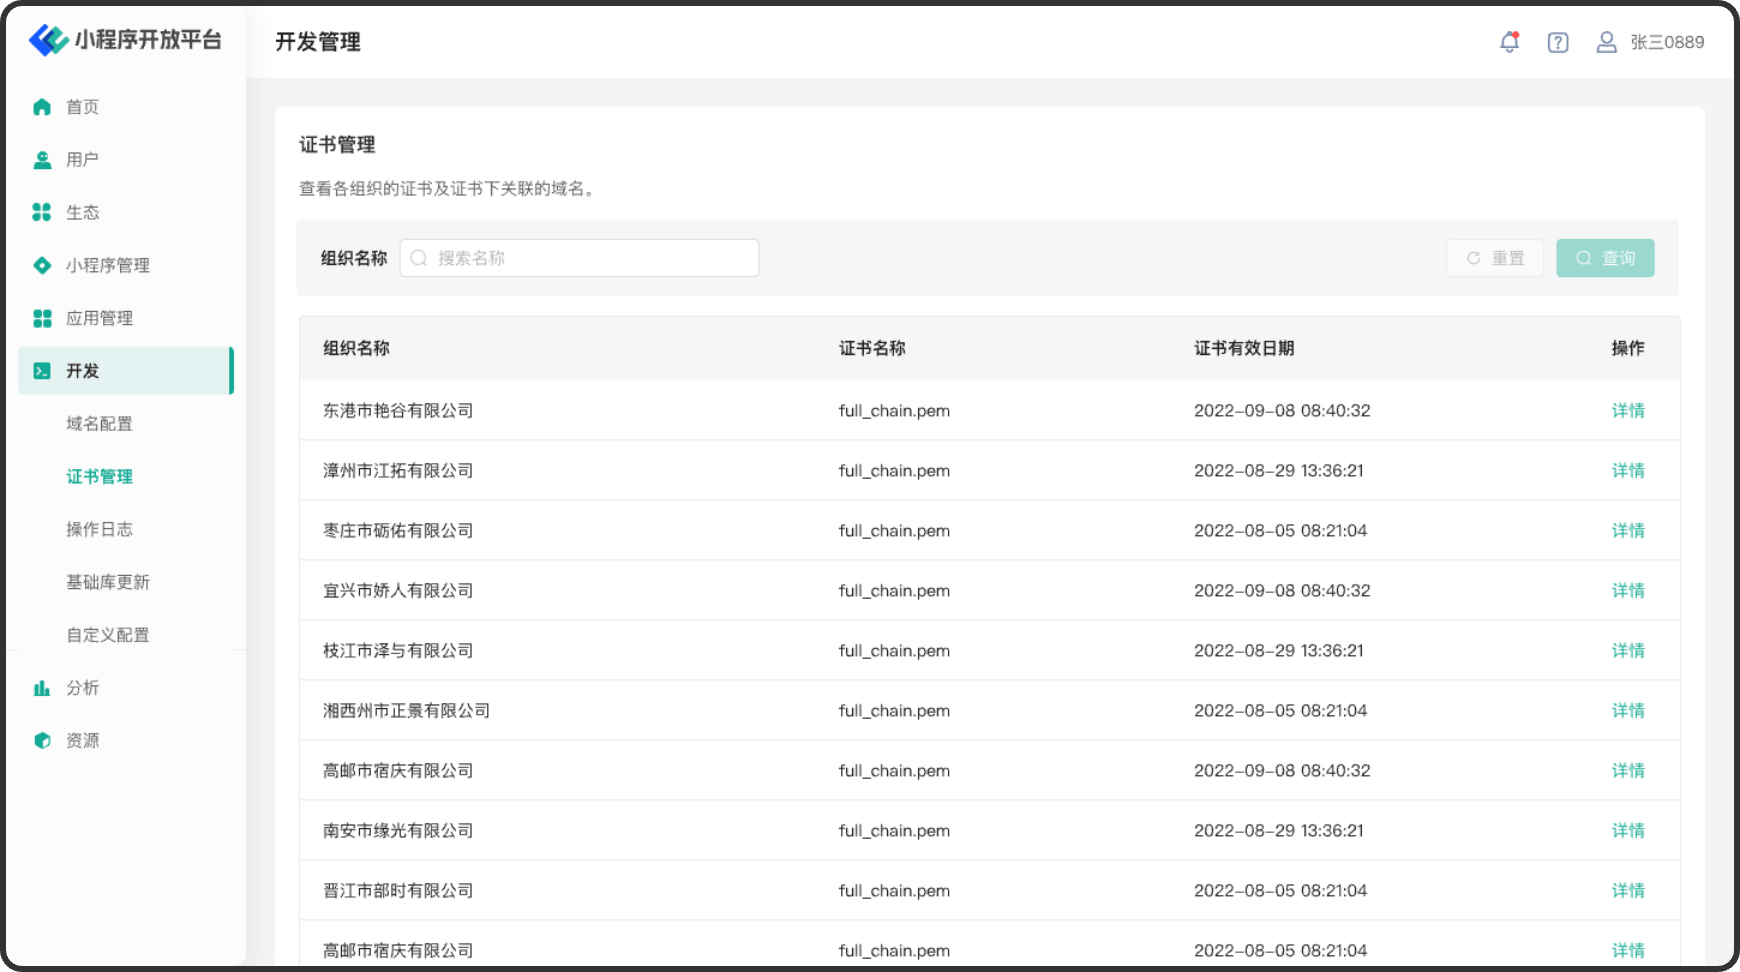Open the help question mark icon

[x=1557, y=42]
